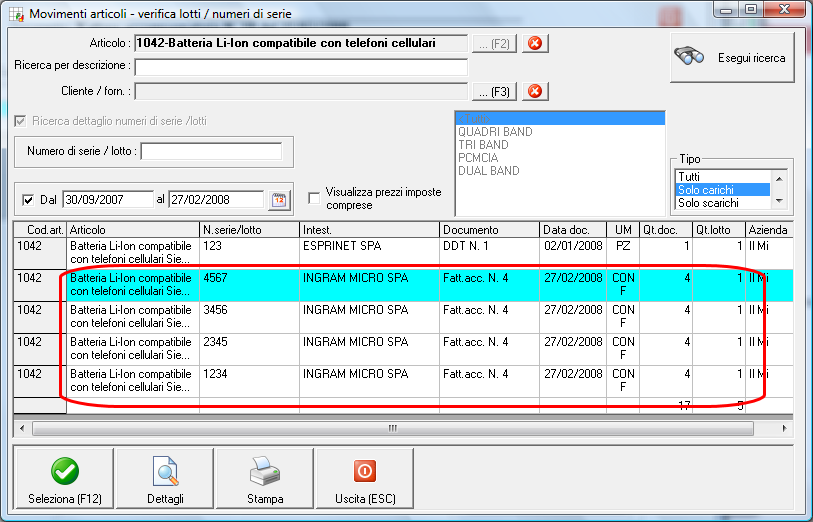Screen dimensions: 813x522
Task: Open Dettagli with the magnifier document icon
Action: tap(165, 478)
